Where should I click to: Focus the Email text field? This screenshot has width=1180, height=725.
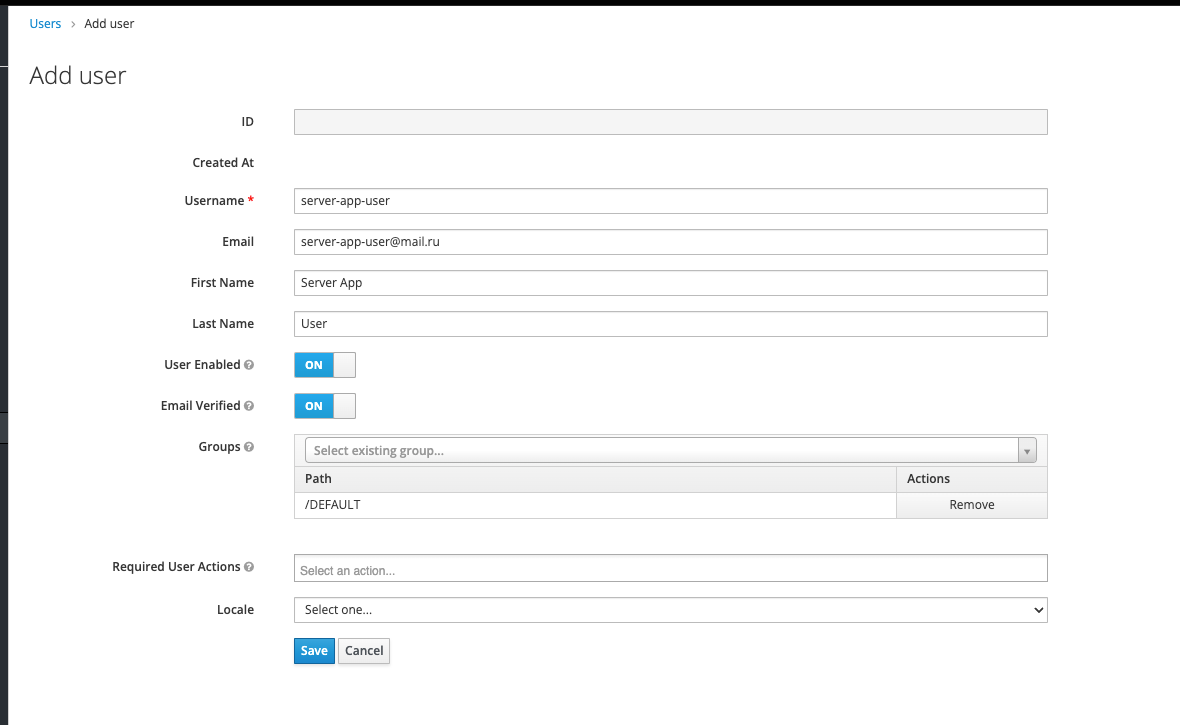pos(670,242)
